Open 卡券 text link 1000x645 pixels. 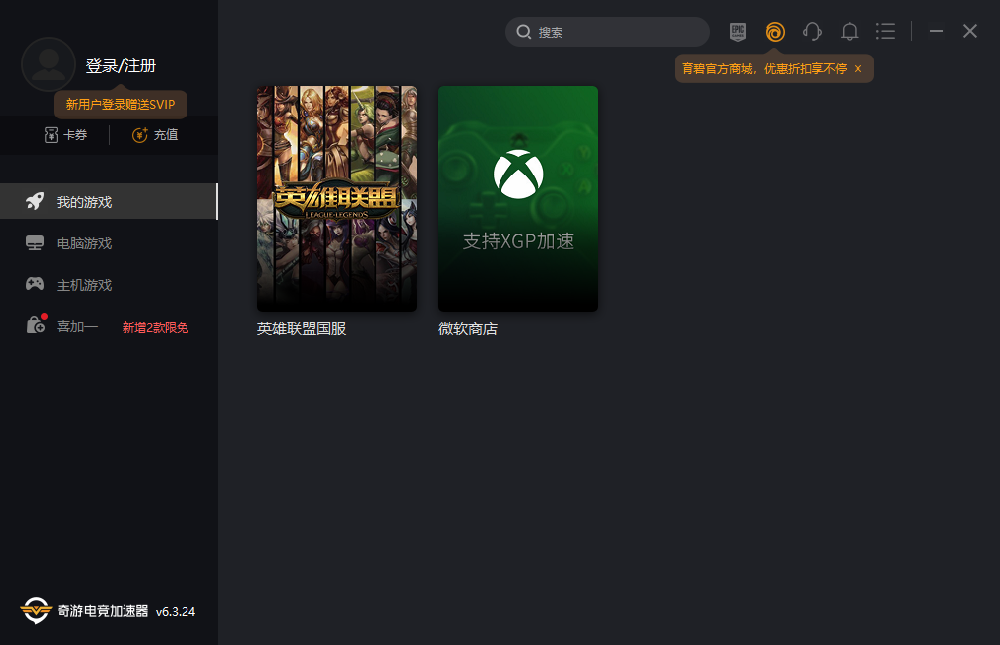click(75, 135)
